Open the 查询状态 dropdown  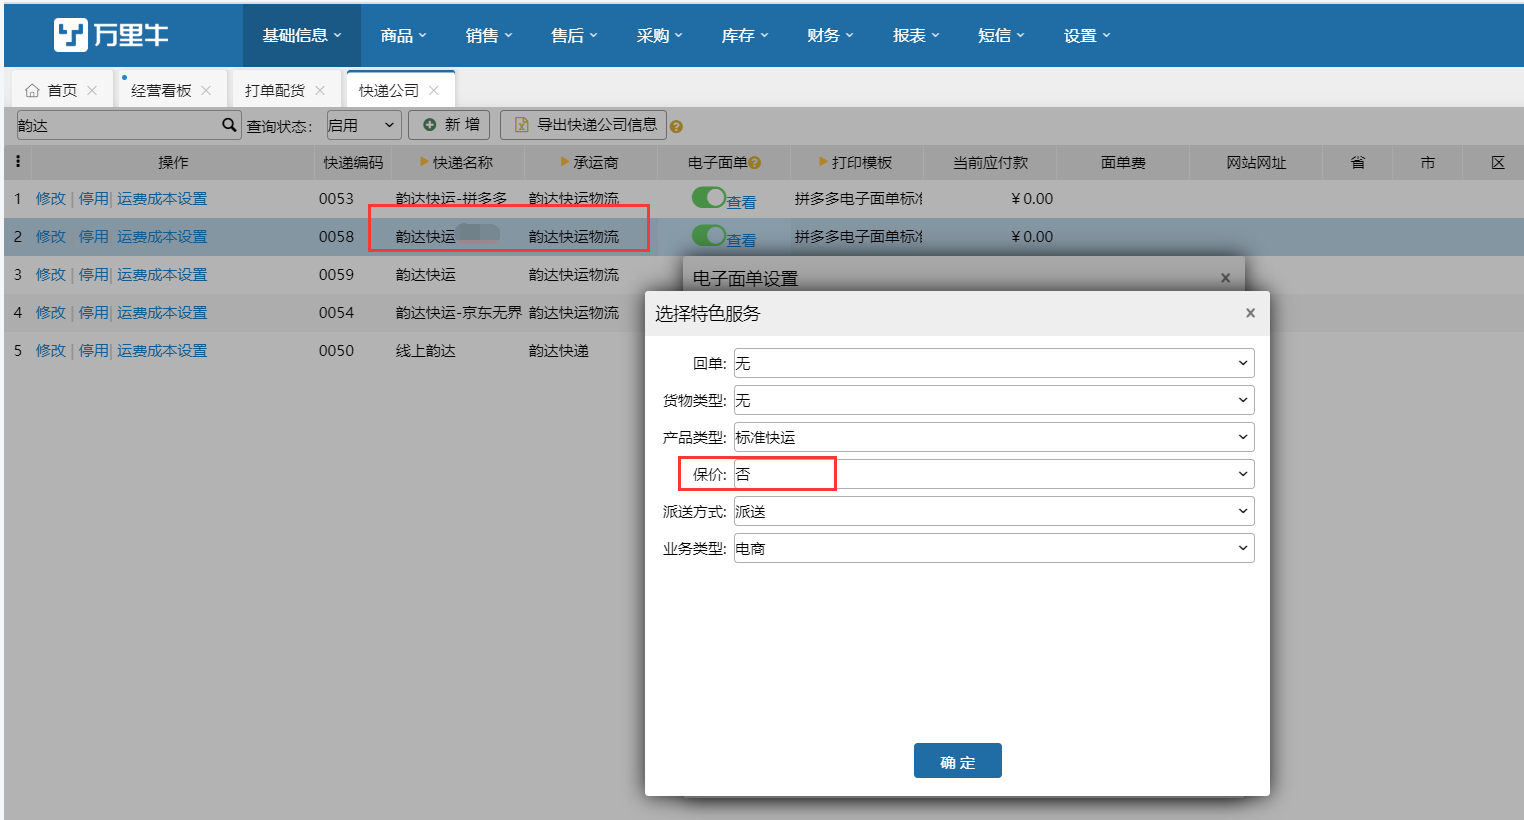point(364,125)
